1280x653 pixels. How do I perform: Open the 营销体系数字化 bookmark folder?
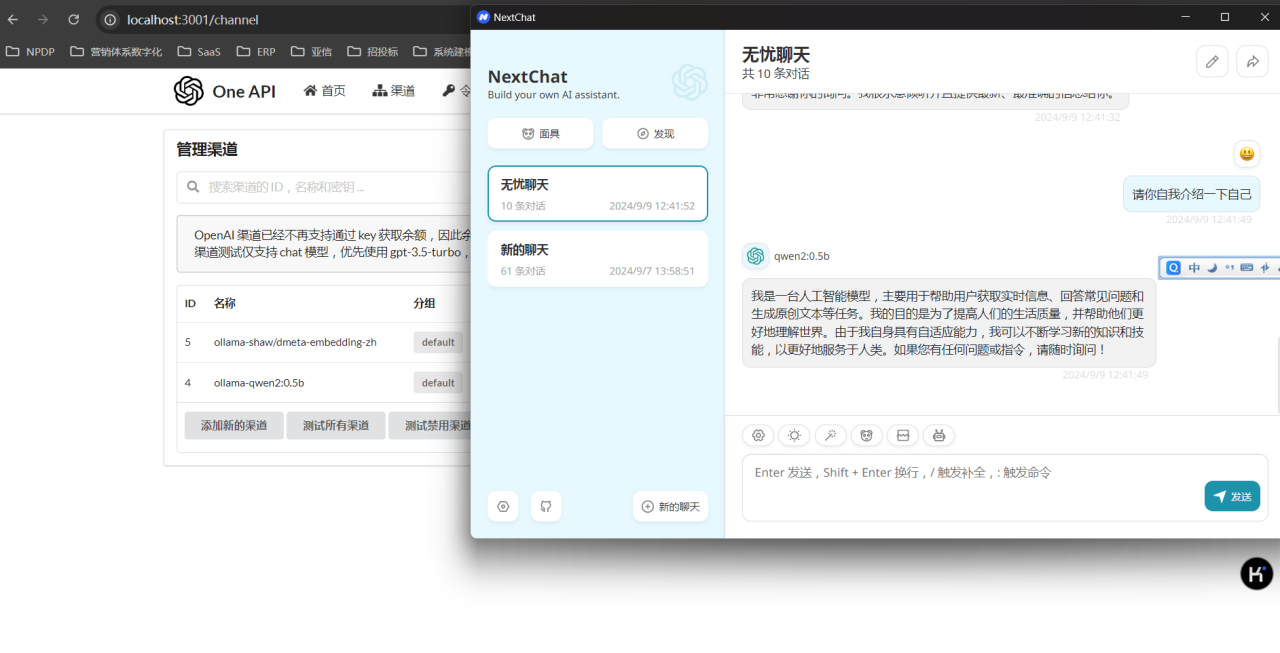pos(116,52)
